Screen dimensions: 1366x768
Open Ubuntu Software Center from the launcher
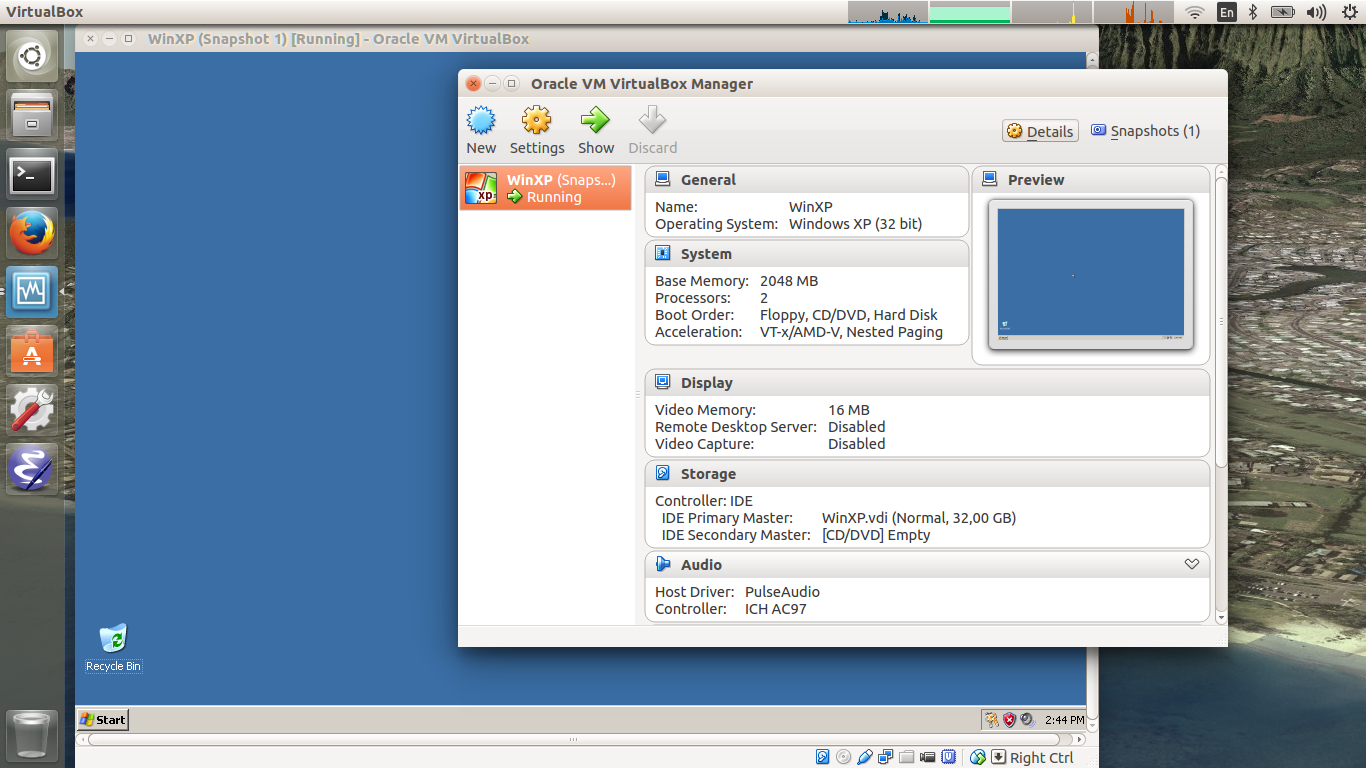[32, 351]
